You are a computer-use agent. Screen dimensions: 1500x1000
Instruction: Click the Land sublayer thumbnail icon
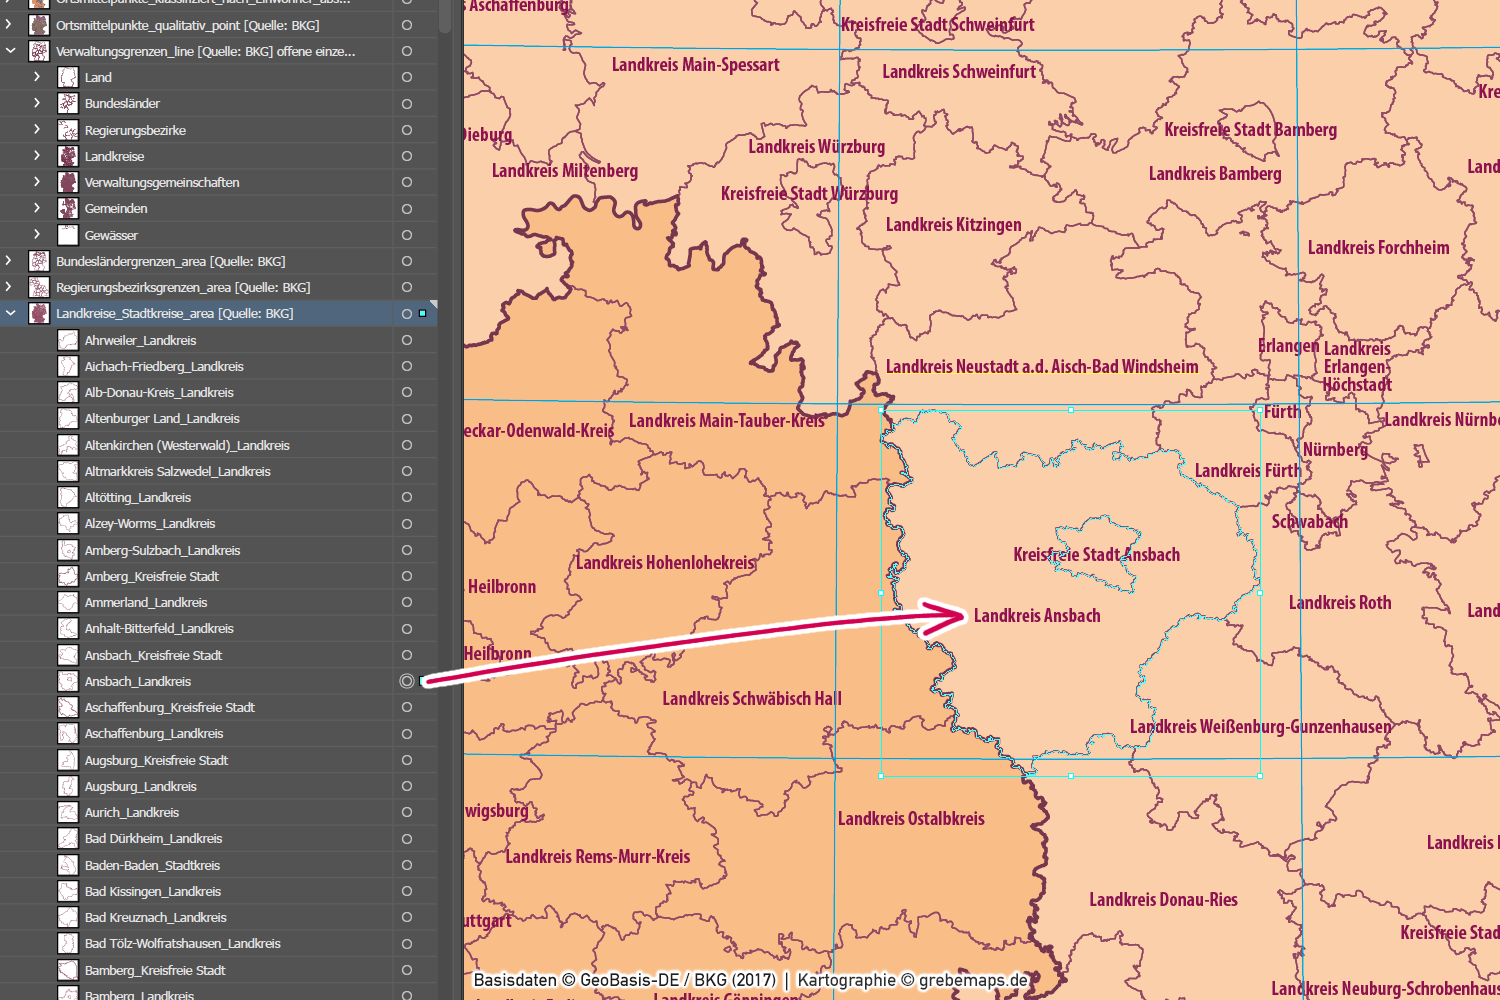68,77
